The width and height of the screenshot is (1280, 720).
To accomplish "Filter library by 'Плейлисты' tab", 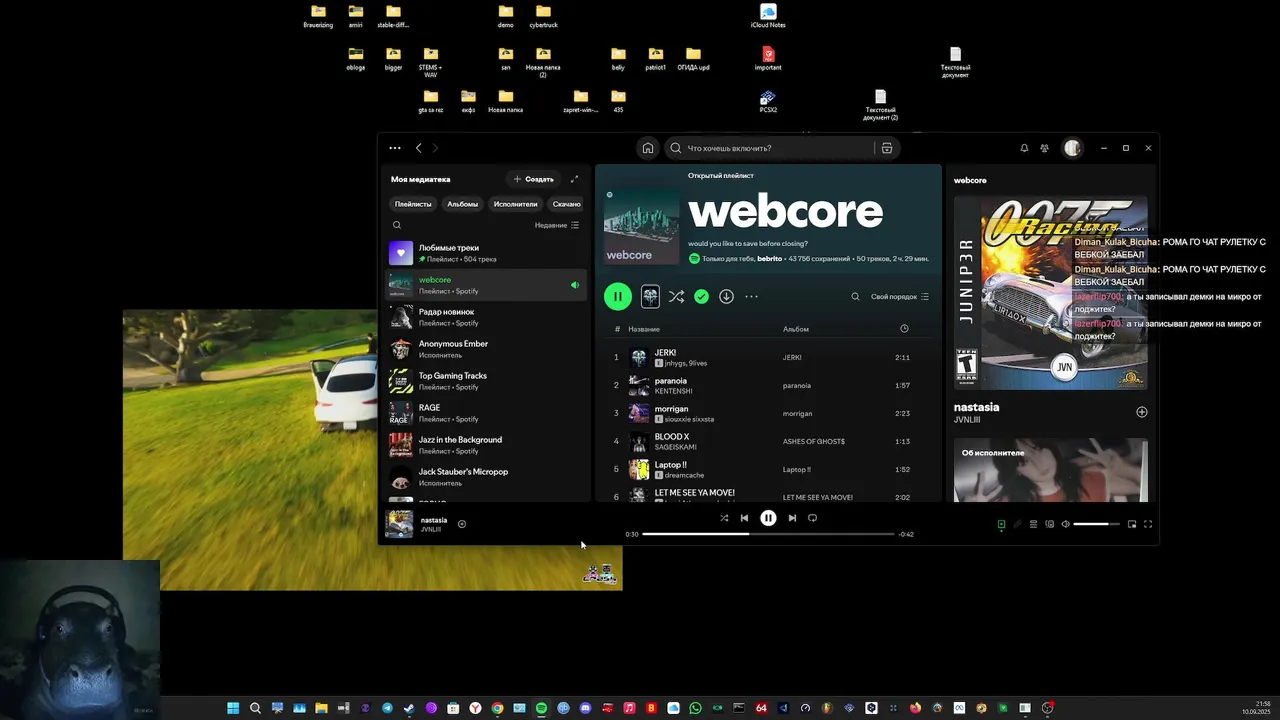I will (413, 204).
